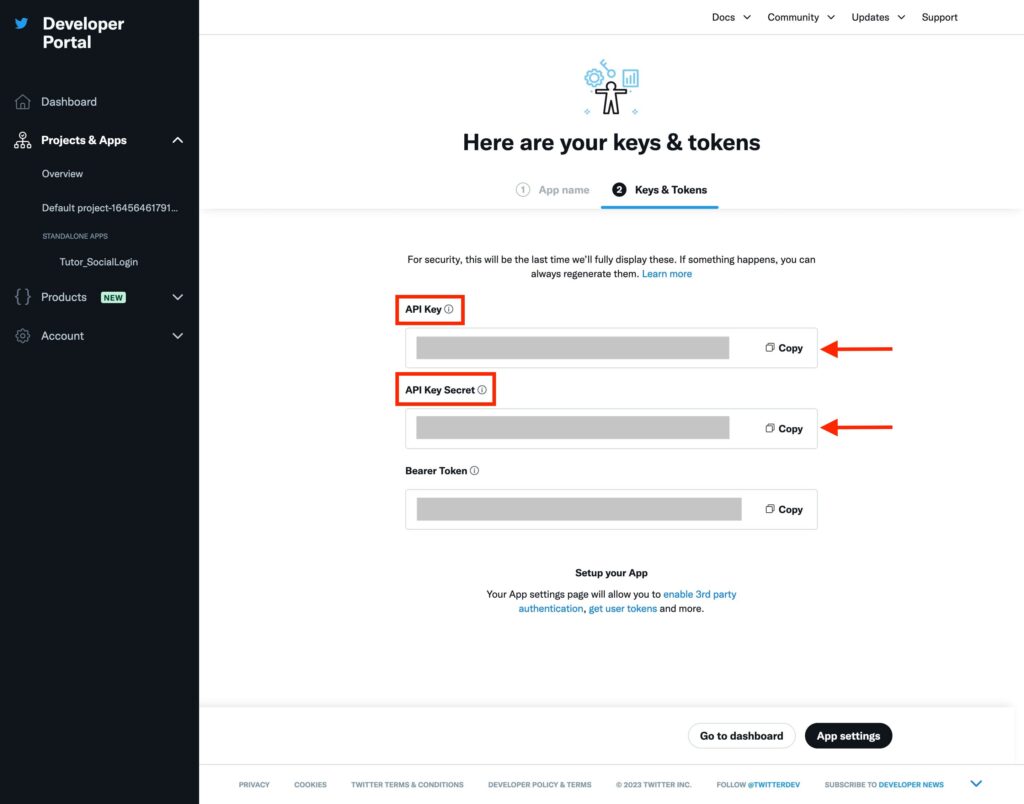Click the Dashboard home icon
This screenshot has height=804, width=1024.
point(23,102)
